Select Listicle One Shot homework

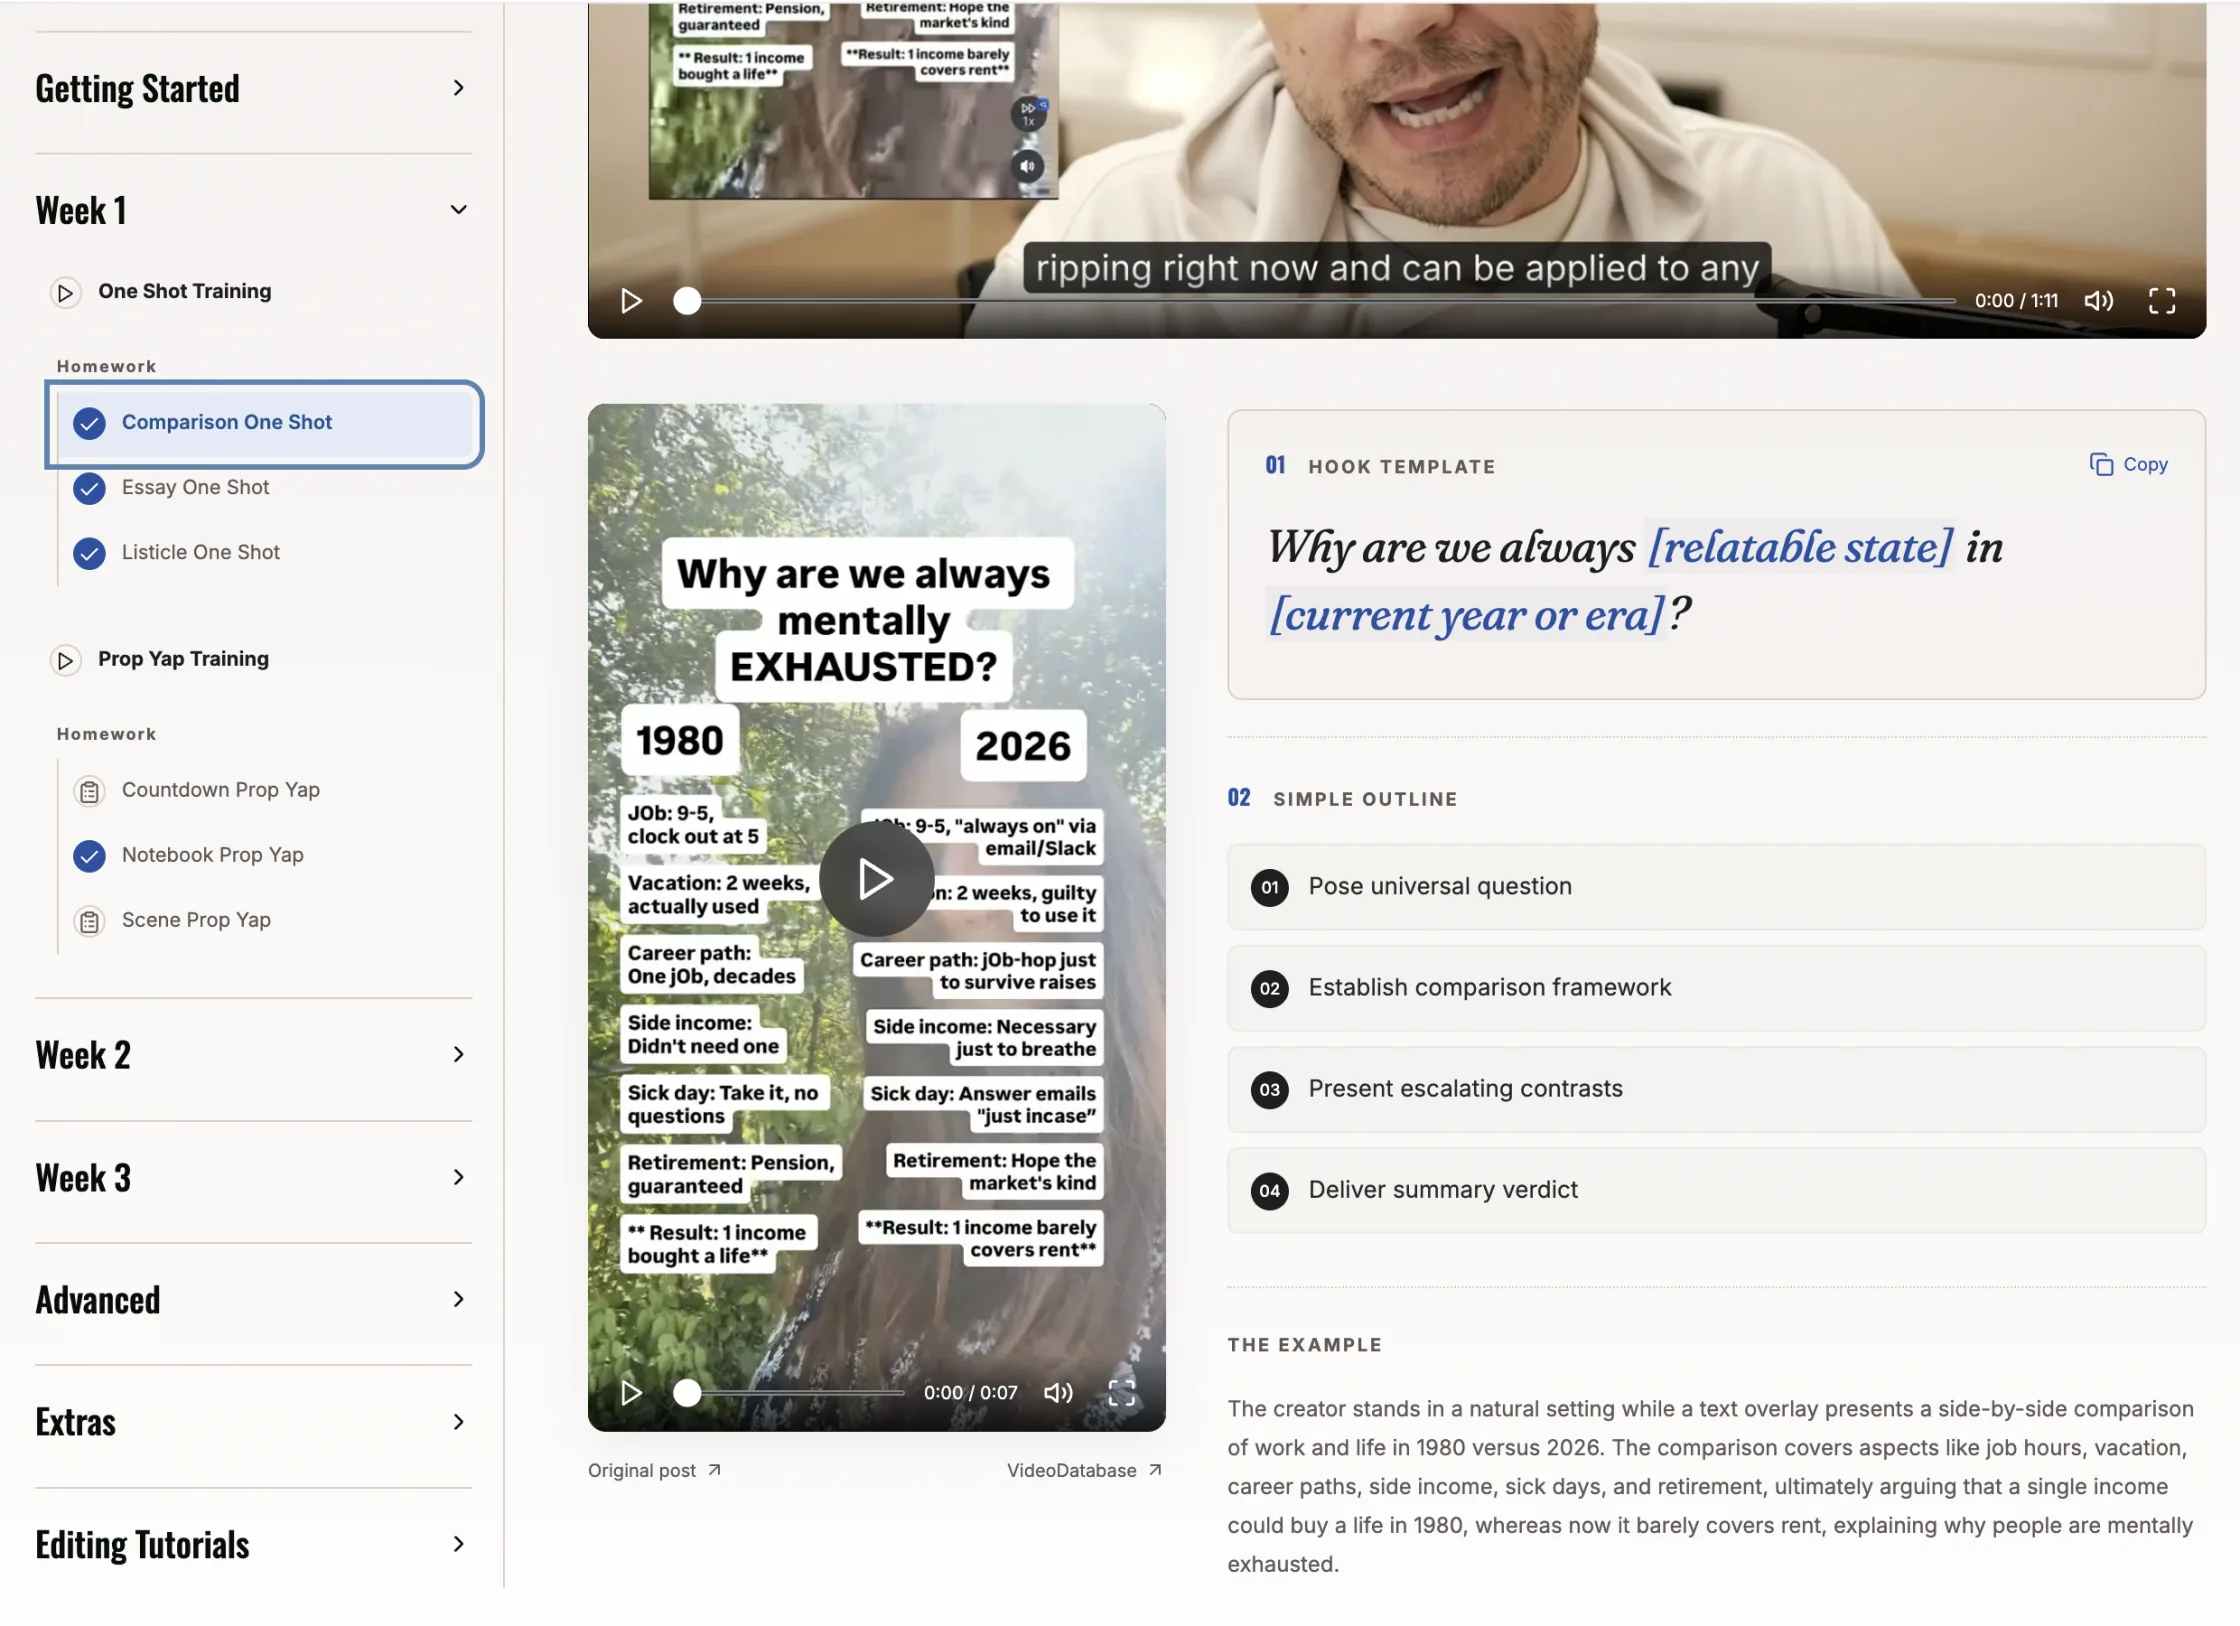click(x=200, y=553)
